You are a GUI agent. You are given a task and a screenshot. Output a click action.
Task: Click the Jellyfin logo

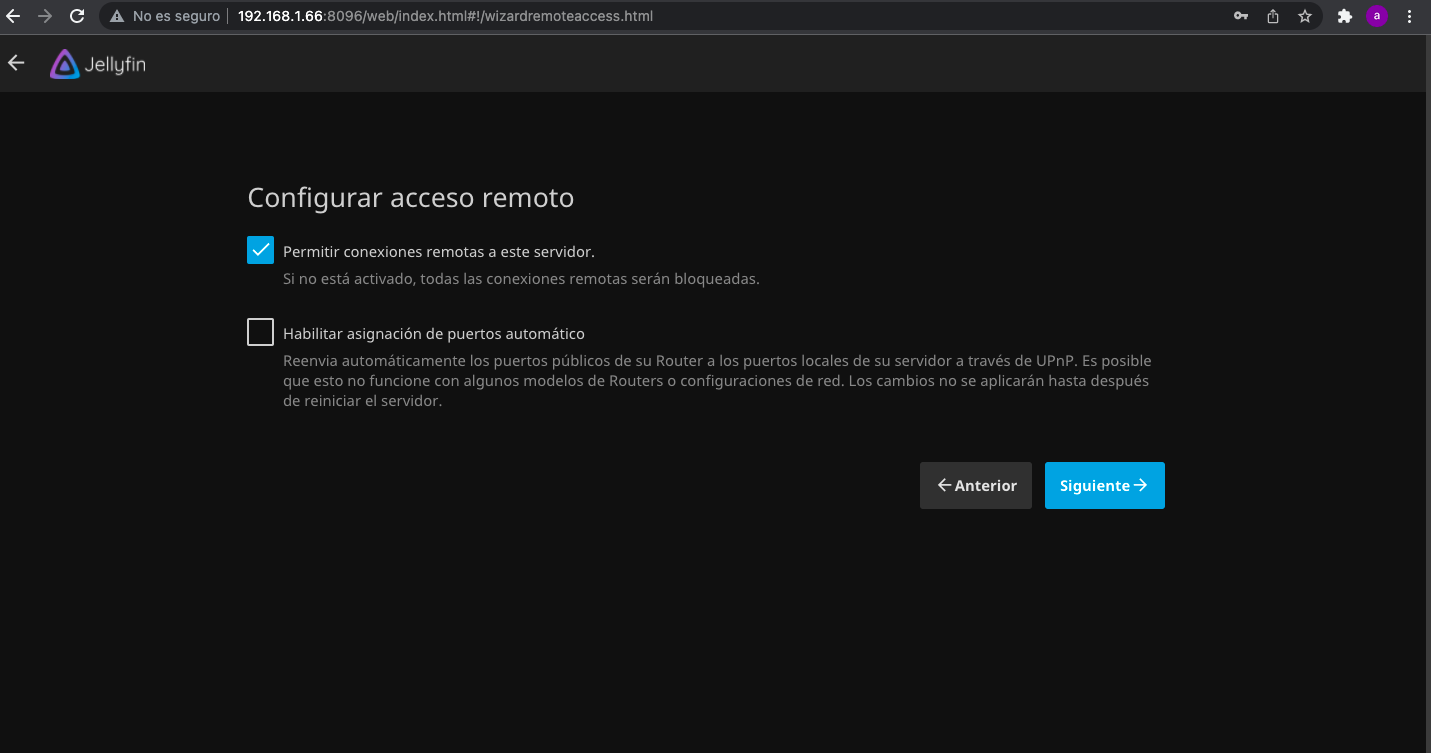(98, 65)
